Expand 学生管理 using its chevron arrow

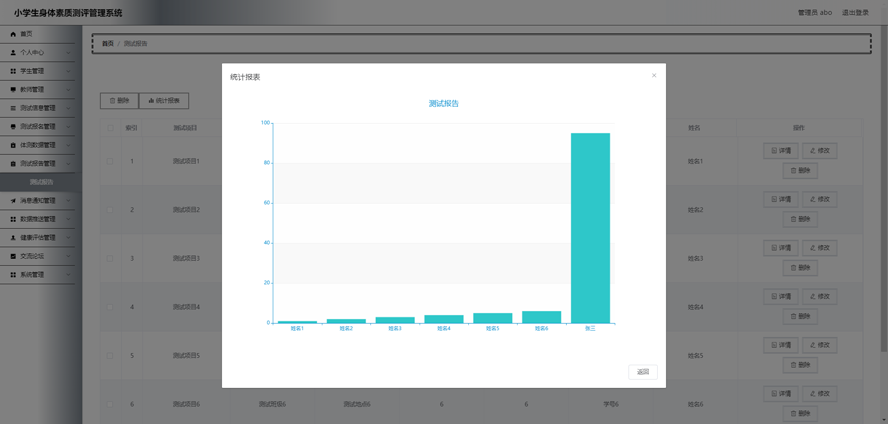point(69,71)
